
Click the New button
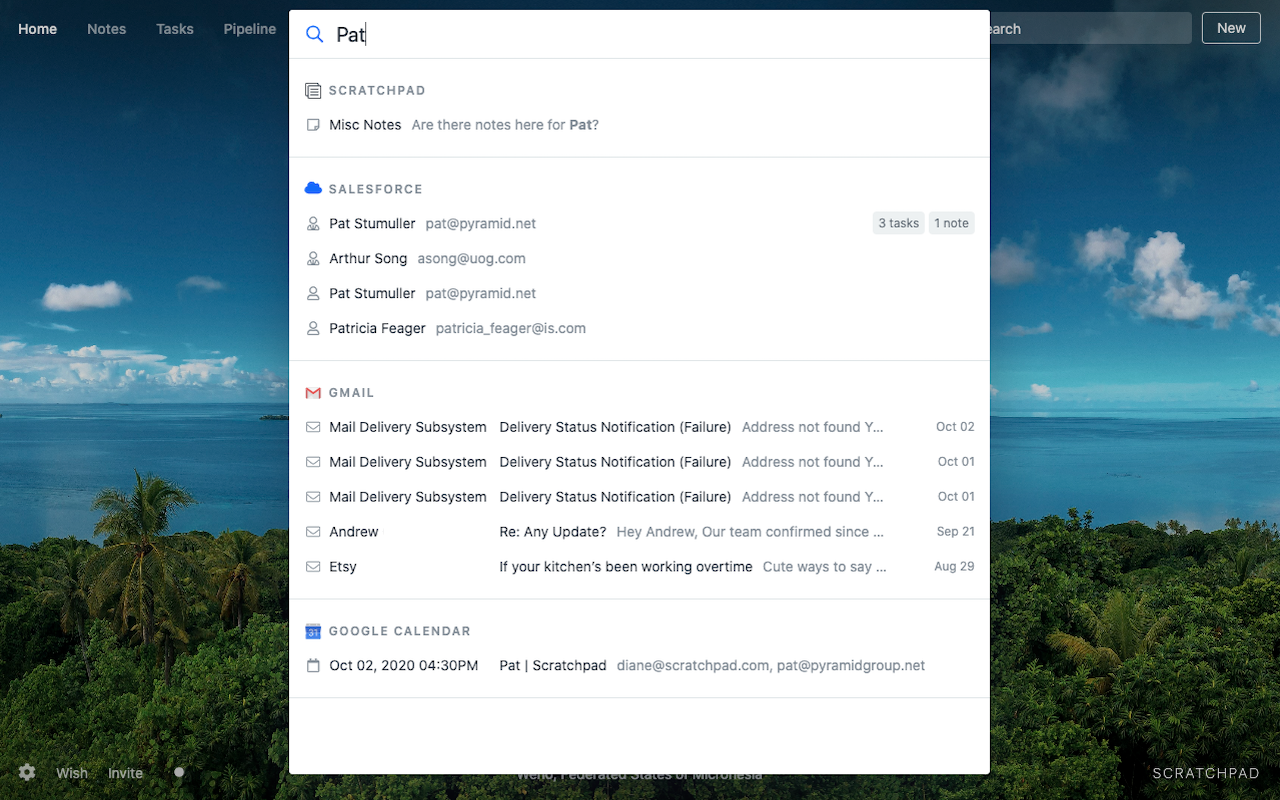pyautogui.click(x=1231, y=28)
